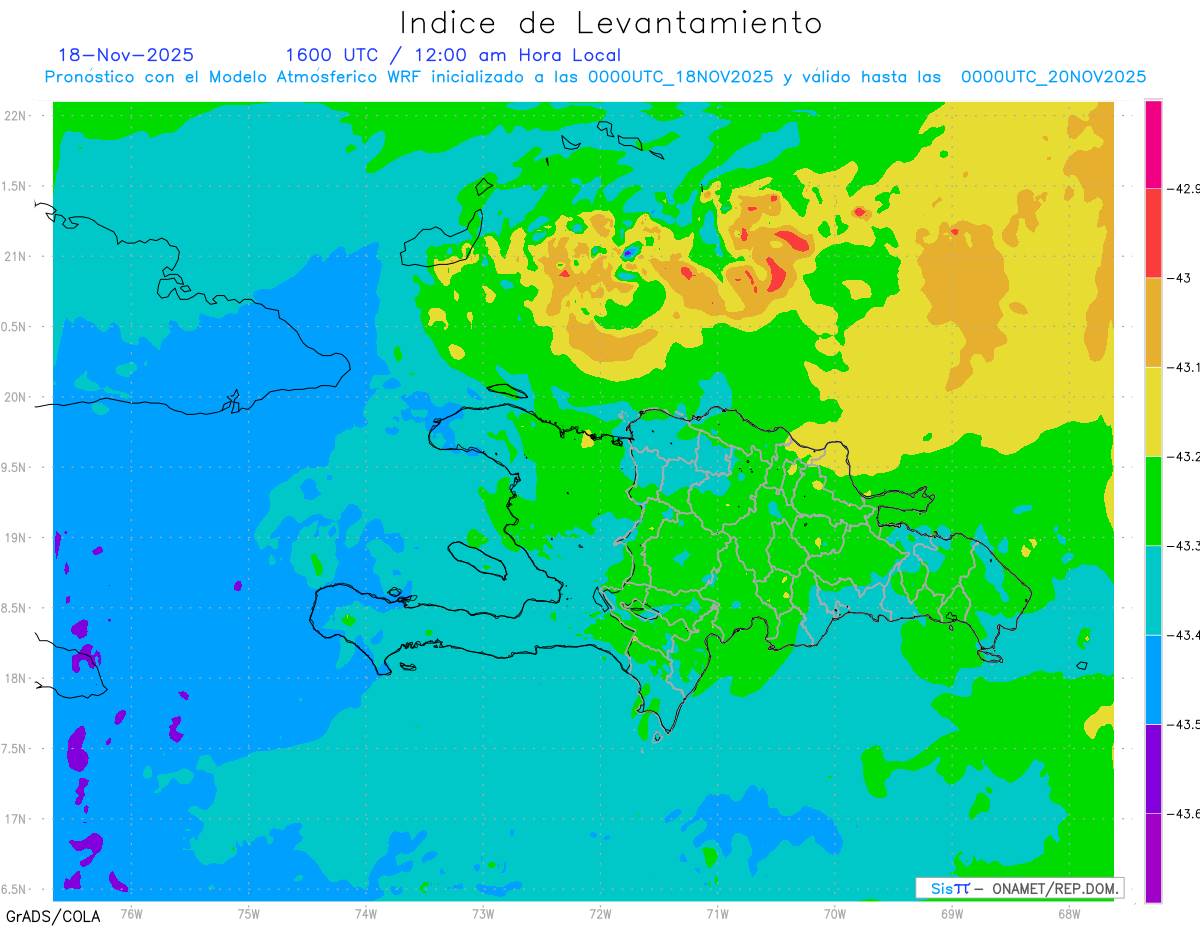Click the '1600 UTC / 12:00 am Hora Local' text
Screen dimensions: 1200x927
(x=453, y=55)
